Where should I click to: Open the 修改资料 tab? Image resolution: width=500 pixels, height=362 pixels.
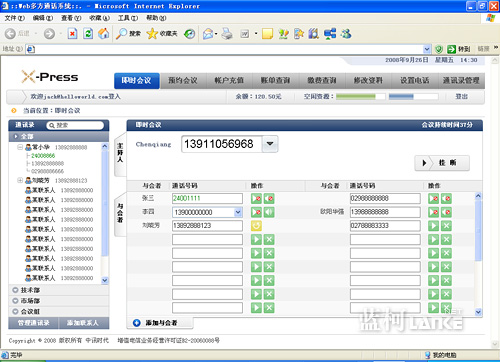(x=368, y=81)
